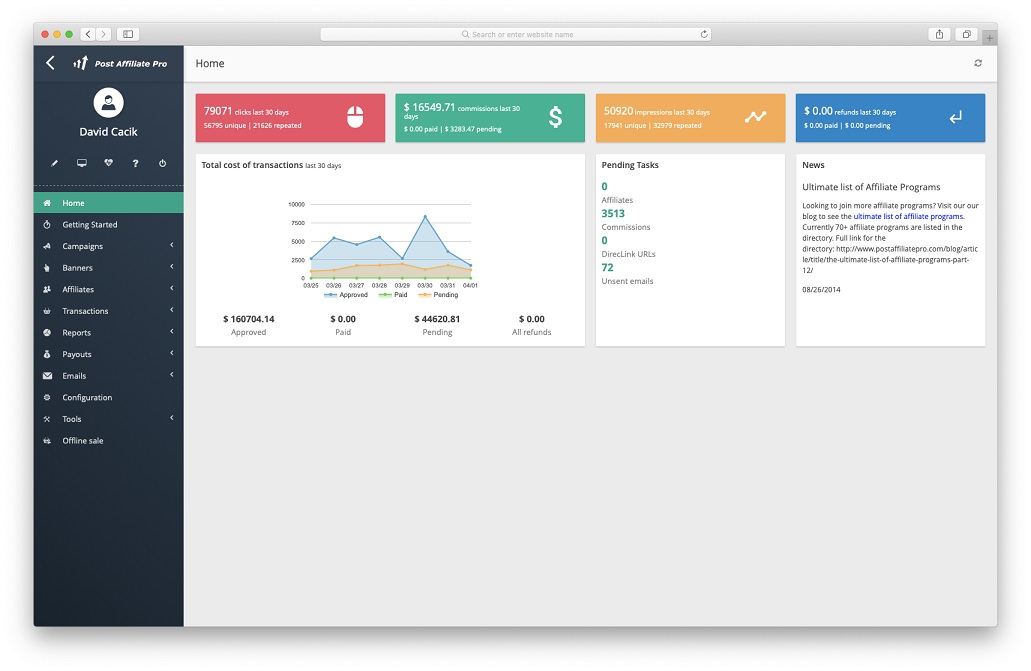Viewport: 1031px width, 671px height.
Task: Open the ultimate list of affiliate programs link
Action: tap(908, 215)
